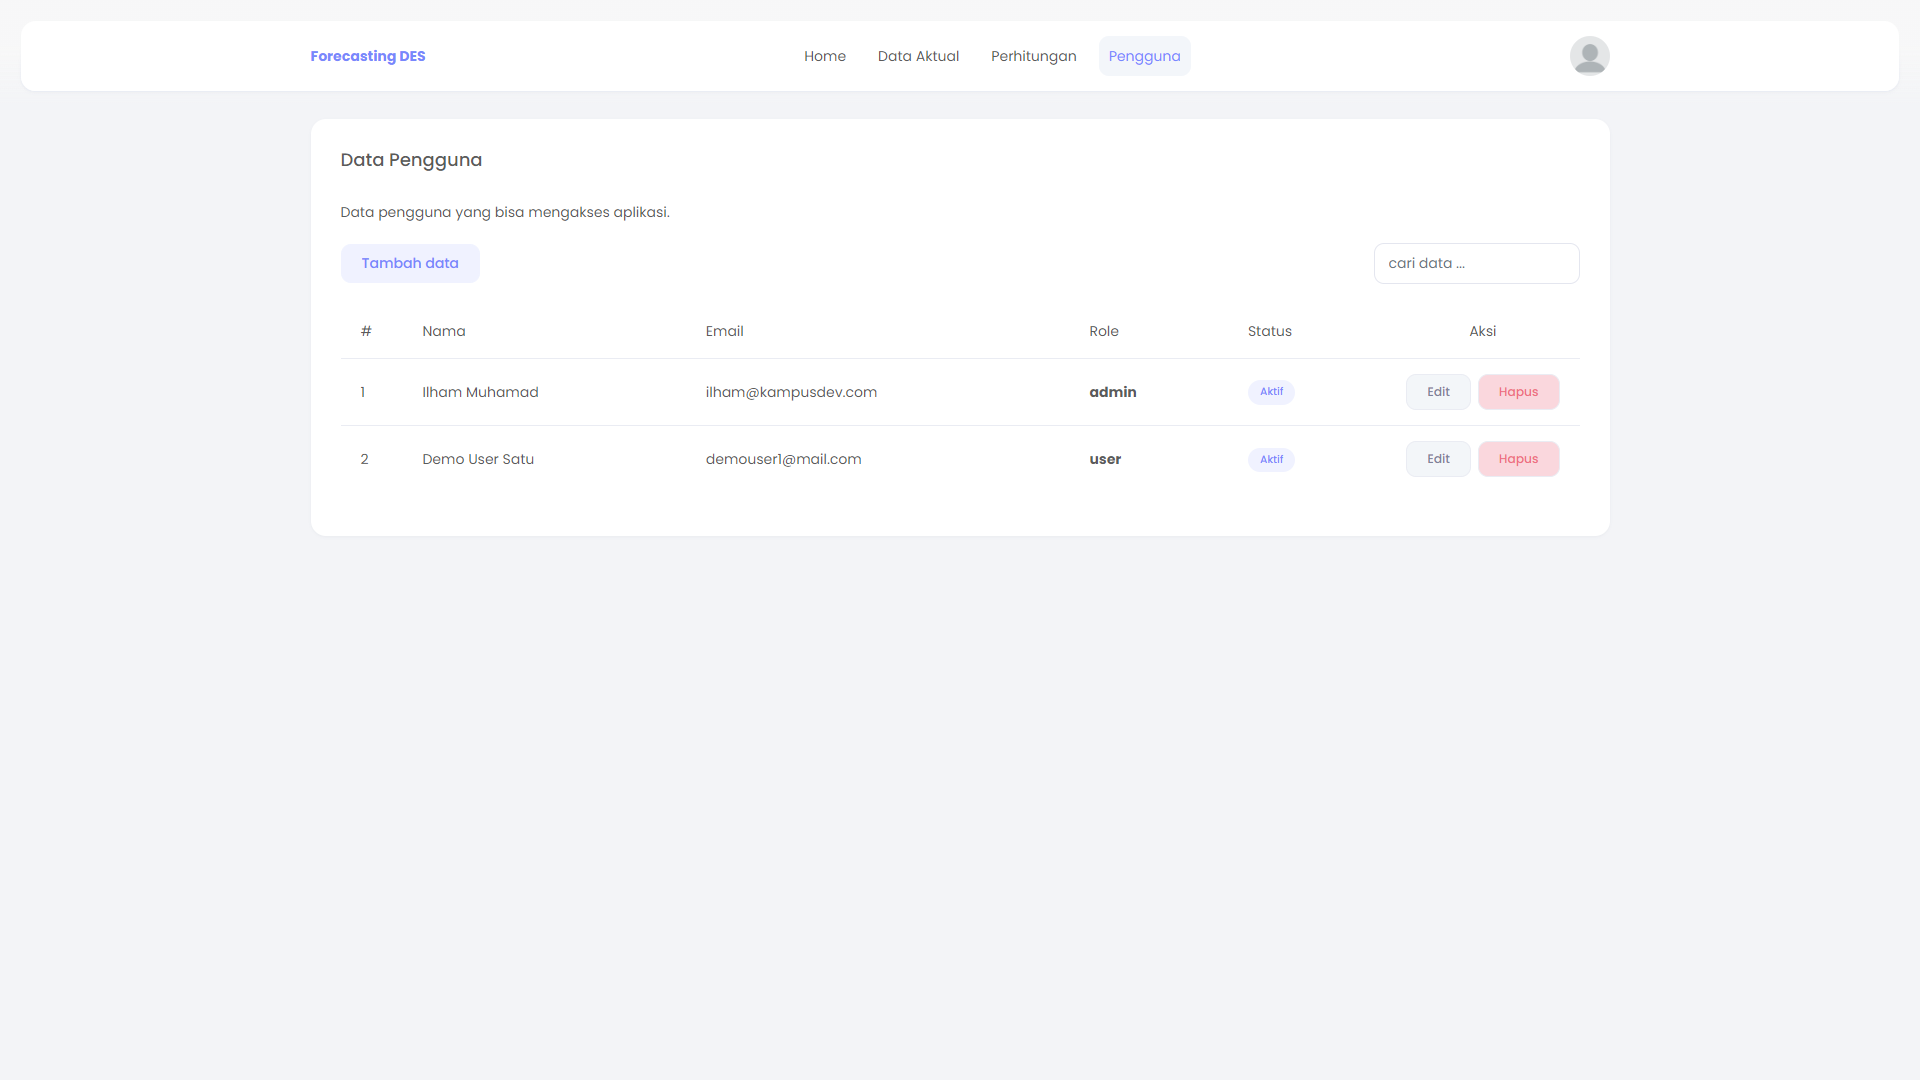This screenshot has width=1920, height=1080.
Task: Open the Role dropdown for Demo User Satu
Action: coord(1104,459)
